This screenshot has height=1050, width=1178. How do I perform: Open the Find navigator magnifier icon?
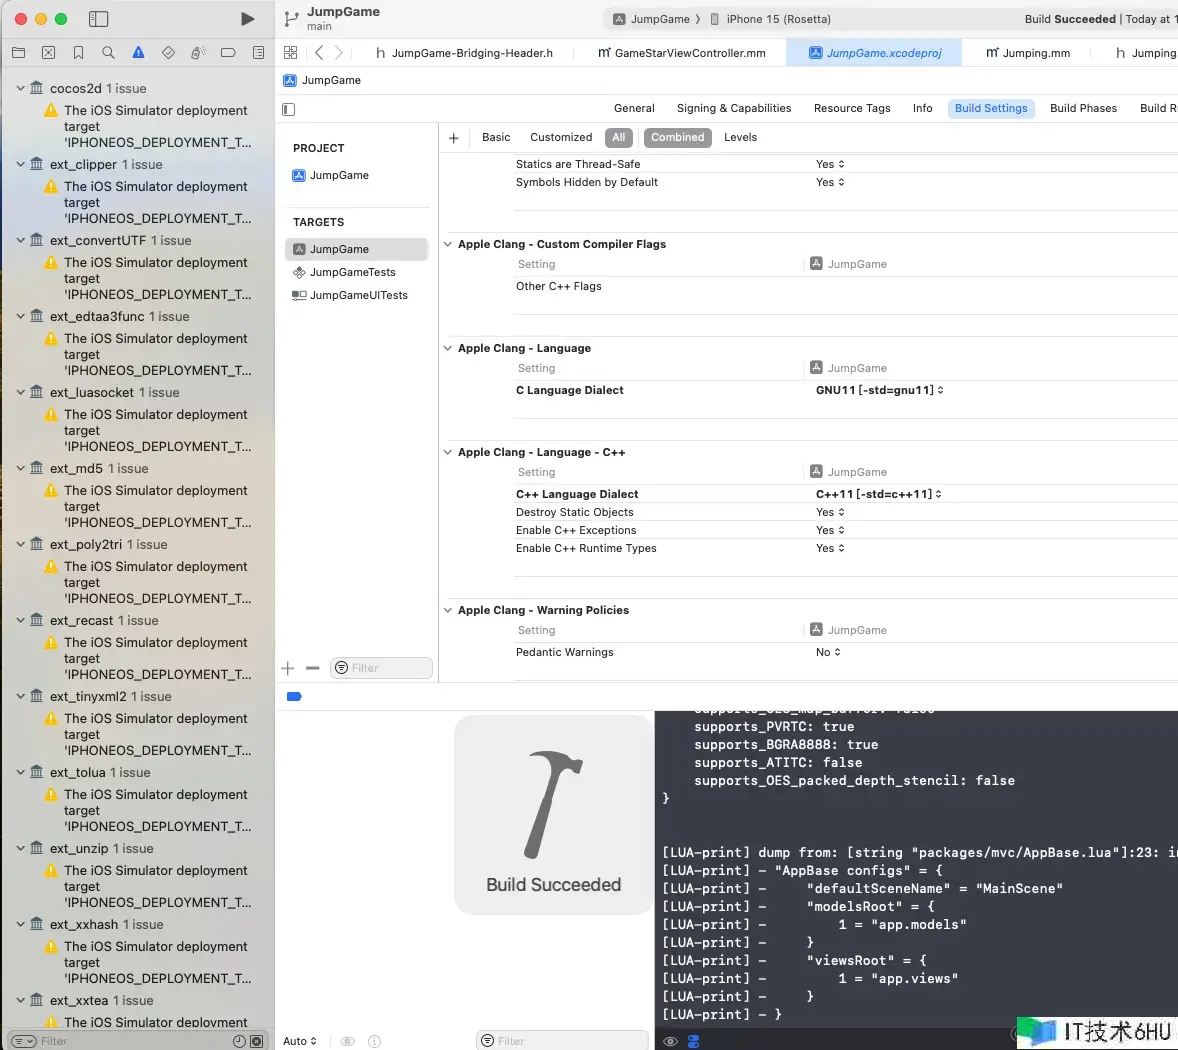(108, 53)
